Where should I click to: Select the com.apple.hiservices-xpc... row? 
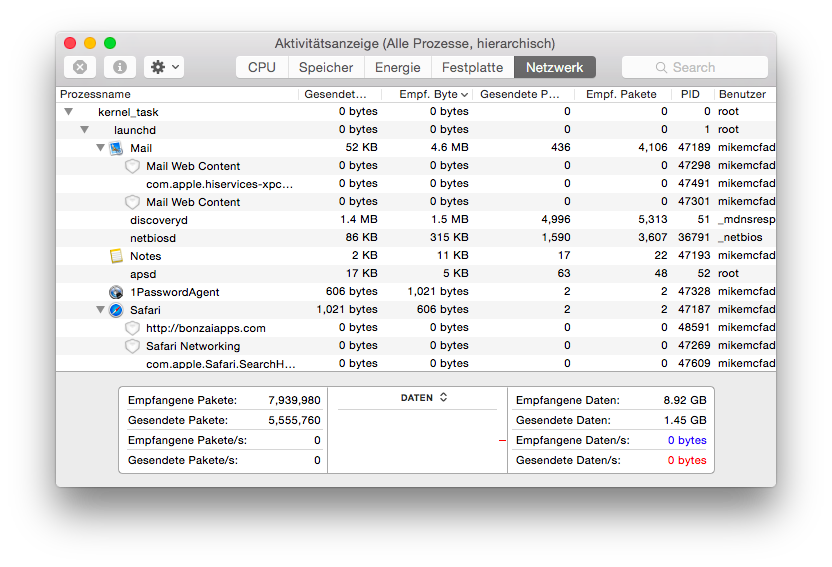(416, 184)
